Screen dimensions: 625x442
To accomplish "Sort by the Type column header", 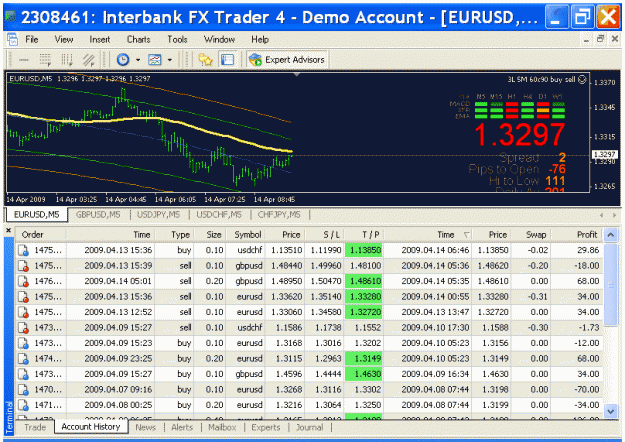I will pos(174,234).
